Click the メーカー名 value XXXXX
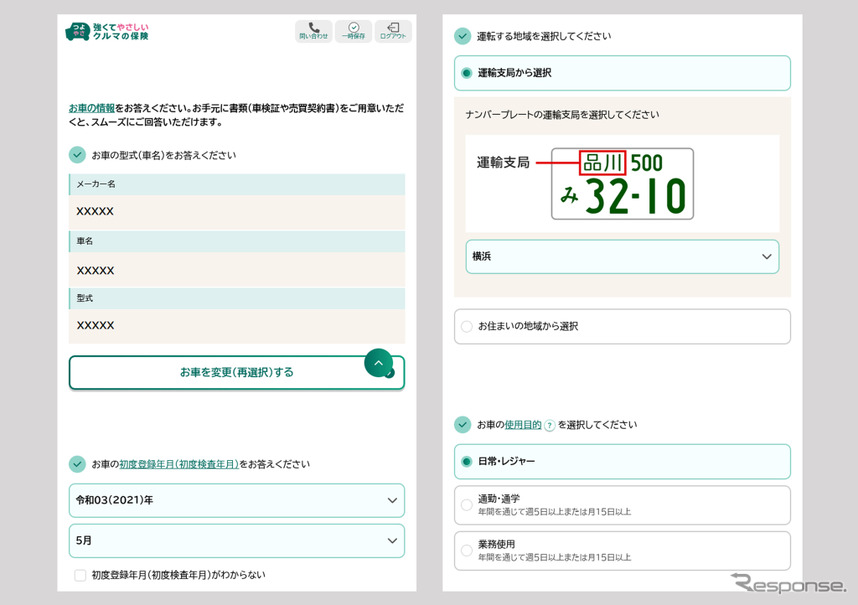The height and width of the screenshot is (605, 858). [95, 212]
